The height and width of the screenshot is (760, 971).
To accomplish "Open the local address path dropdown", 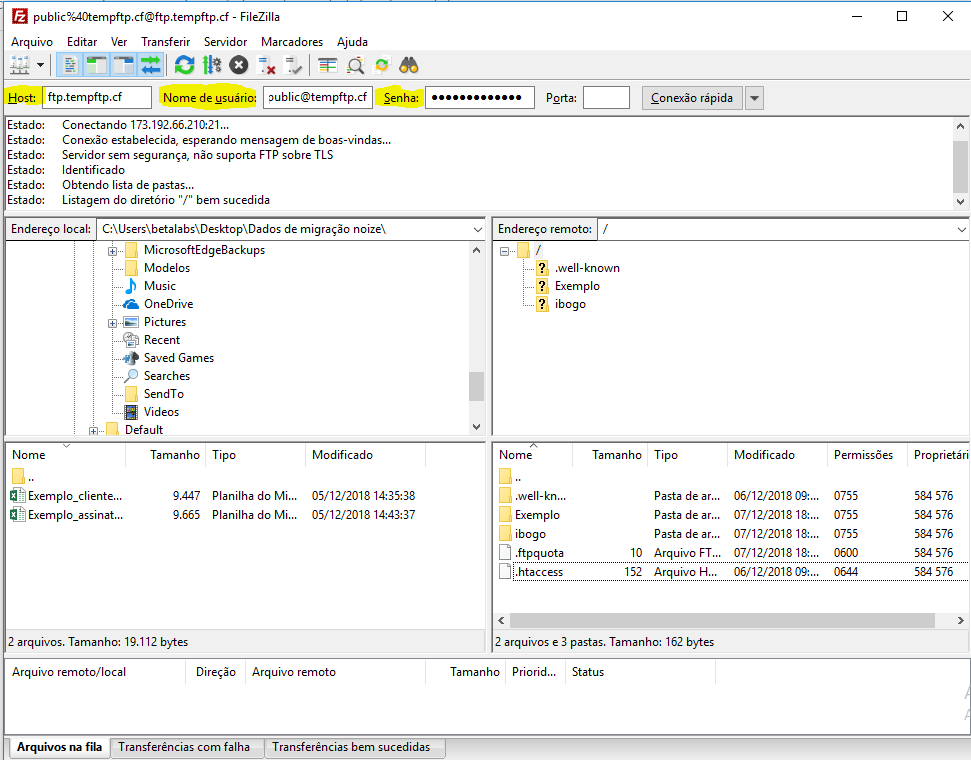I will [477, 229].
